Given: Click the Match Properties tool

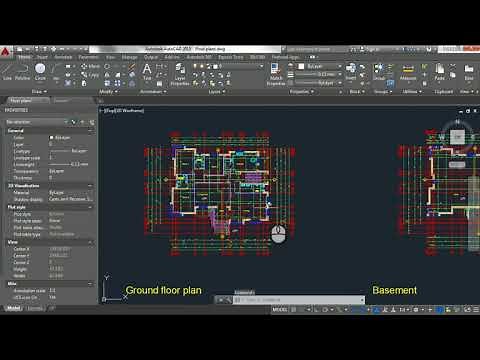Looking at the screenshot, I should 276,75.
